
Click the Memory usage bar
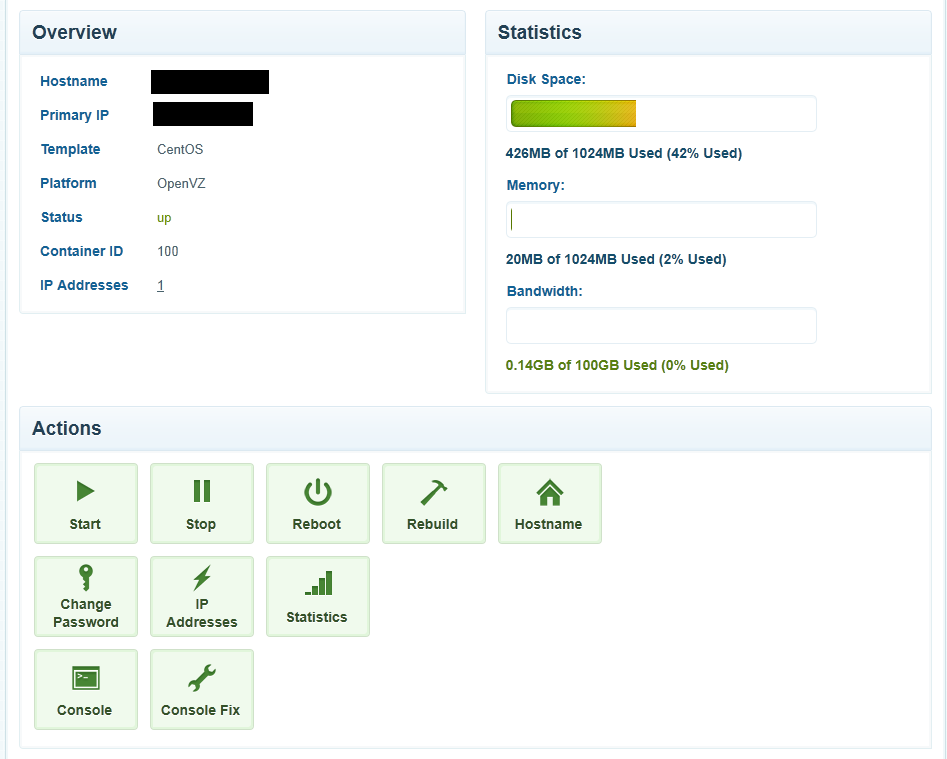pos(661,220)
